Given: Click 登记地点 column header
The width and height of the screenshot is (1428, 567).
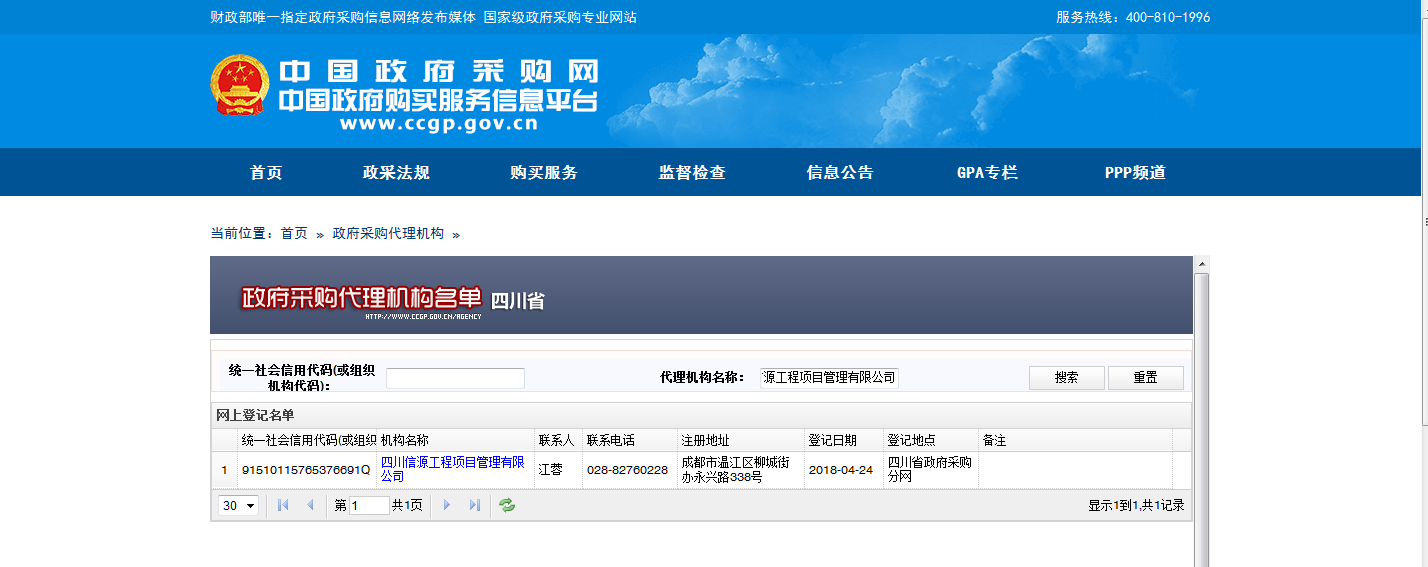Looking at the screenshot, I should 931,441.
